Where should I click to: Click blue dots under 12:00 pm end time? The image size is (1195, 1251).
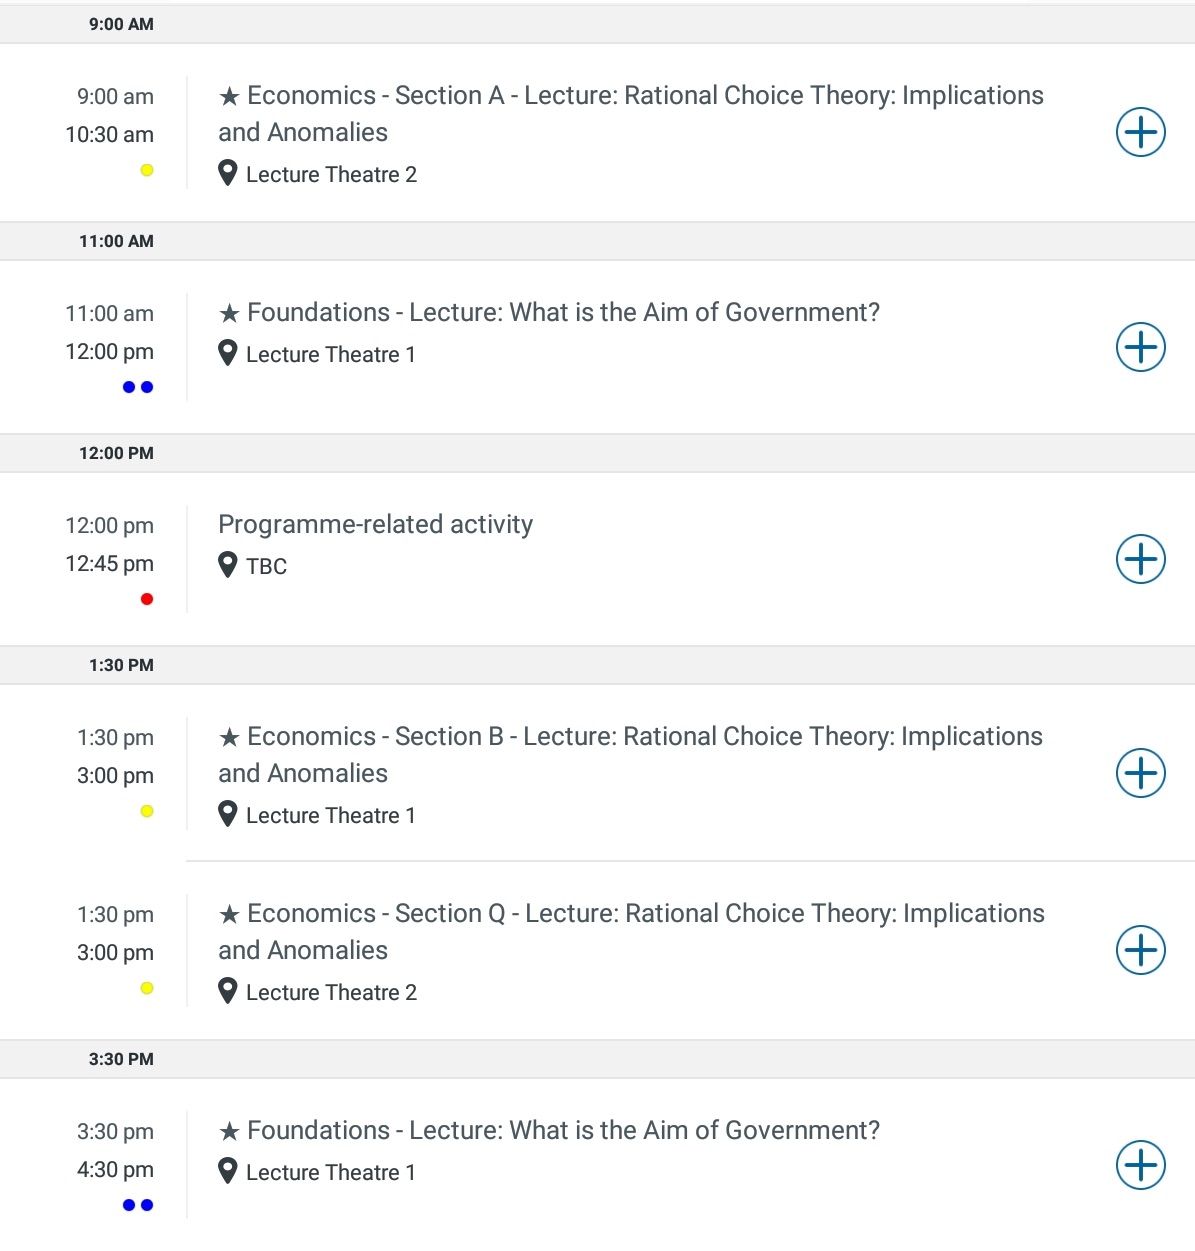pos(138,387)
